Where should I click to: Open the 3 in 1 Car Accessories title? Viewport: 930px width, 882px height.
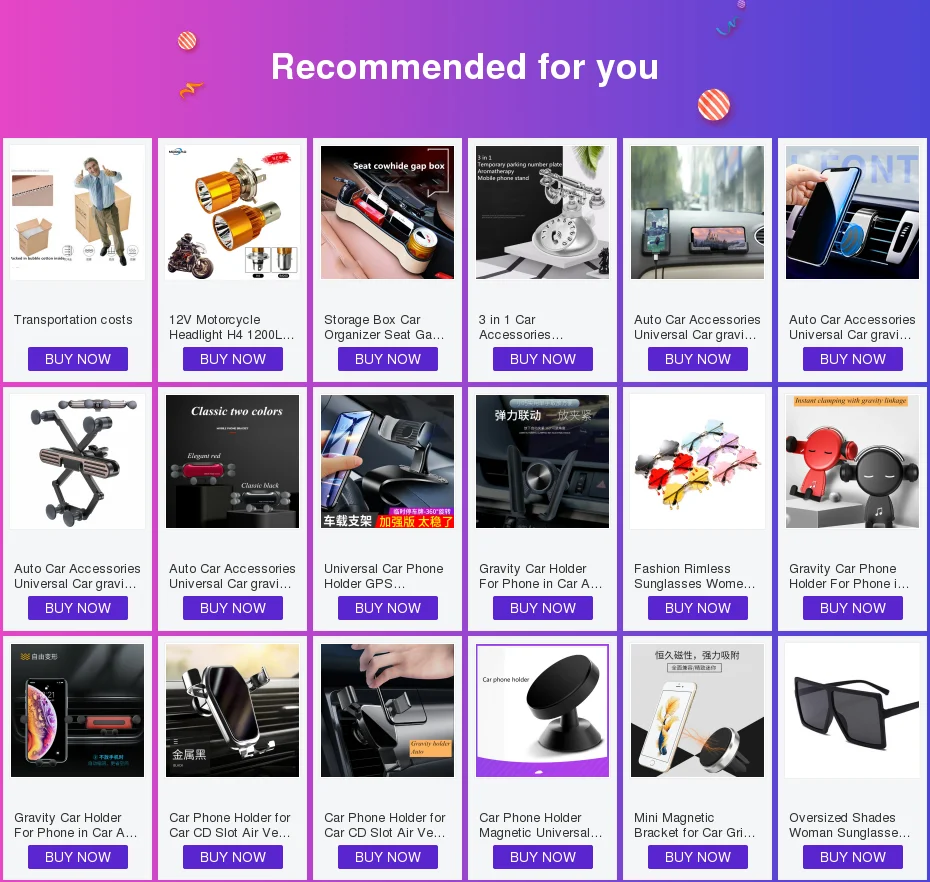pos(521,327)
